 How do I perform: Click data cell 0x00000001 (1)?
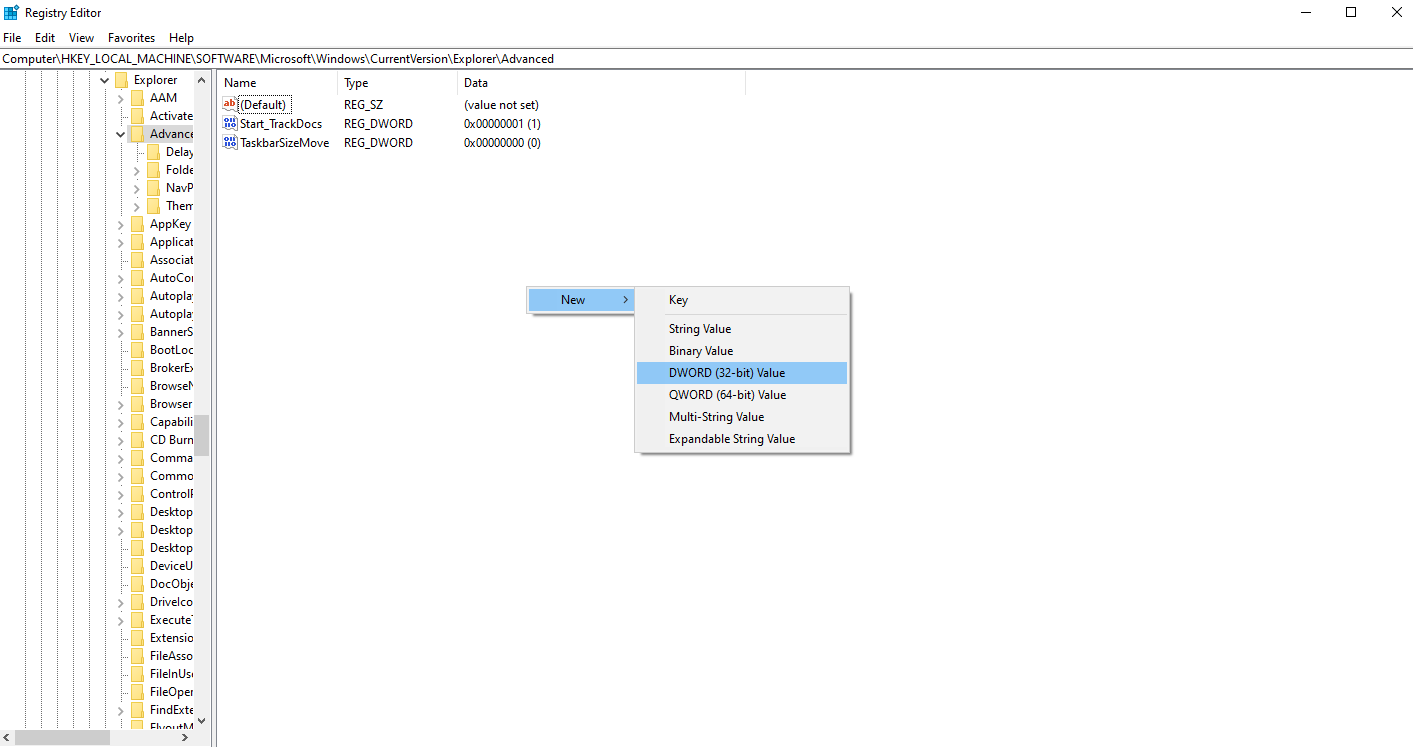[502, 124]
